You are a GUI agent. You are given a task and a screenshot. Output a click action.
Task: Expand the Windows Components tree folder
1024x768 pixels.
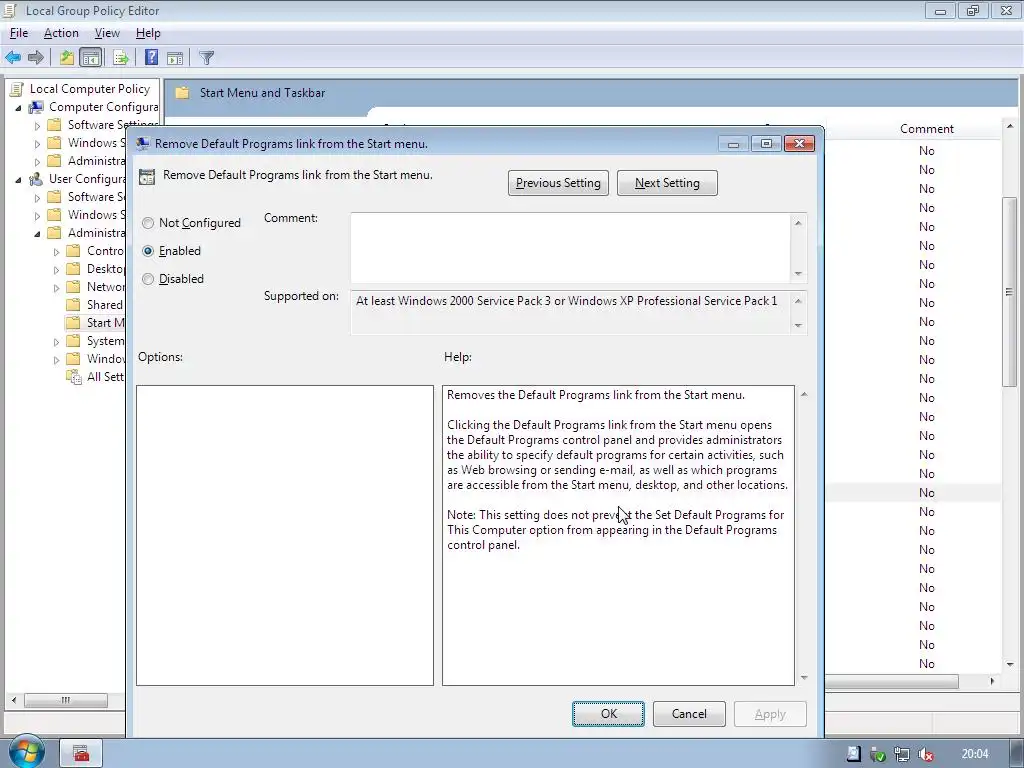(x=56, y=359)
